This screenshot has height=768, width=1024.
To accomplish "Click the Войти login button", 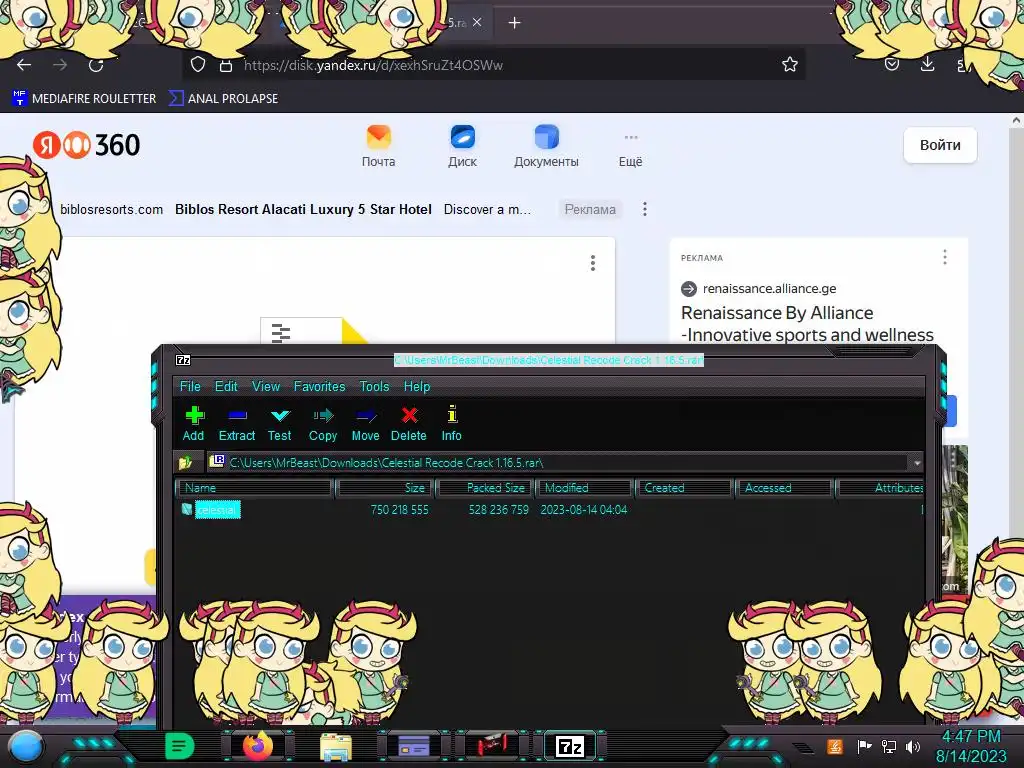I will (x=940, y=145).
